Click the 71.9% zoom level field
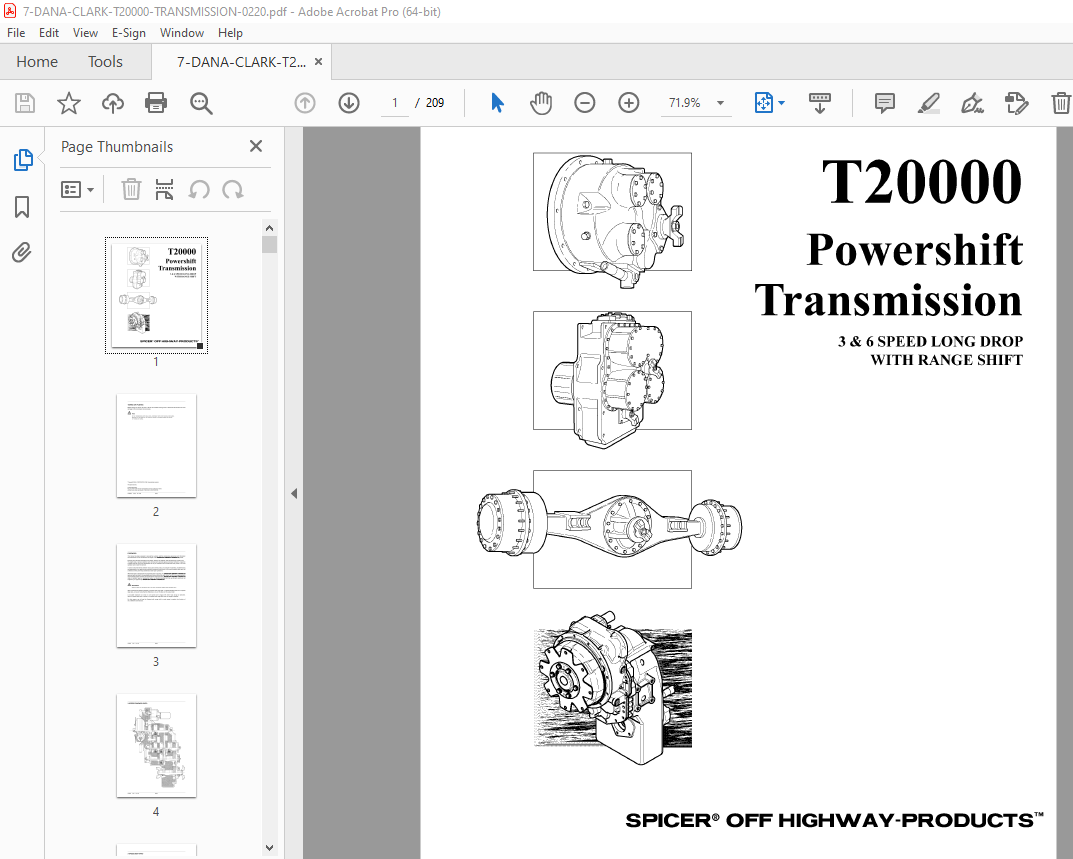Viewport: 1073px width, 859px height. pyautogui.click(x=684, y=103)
